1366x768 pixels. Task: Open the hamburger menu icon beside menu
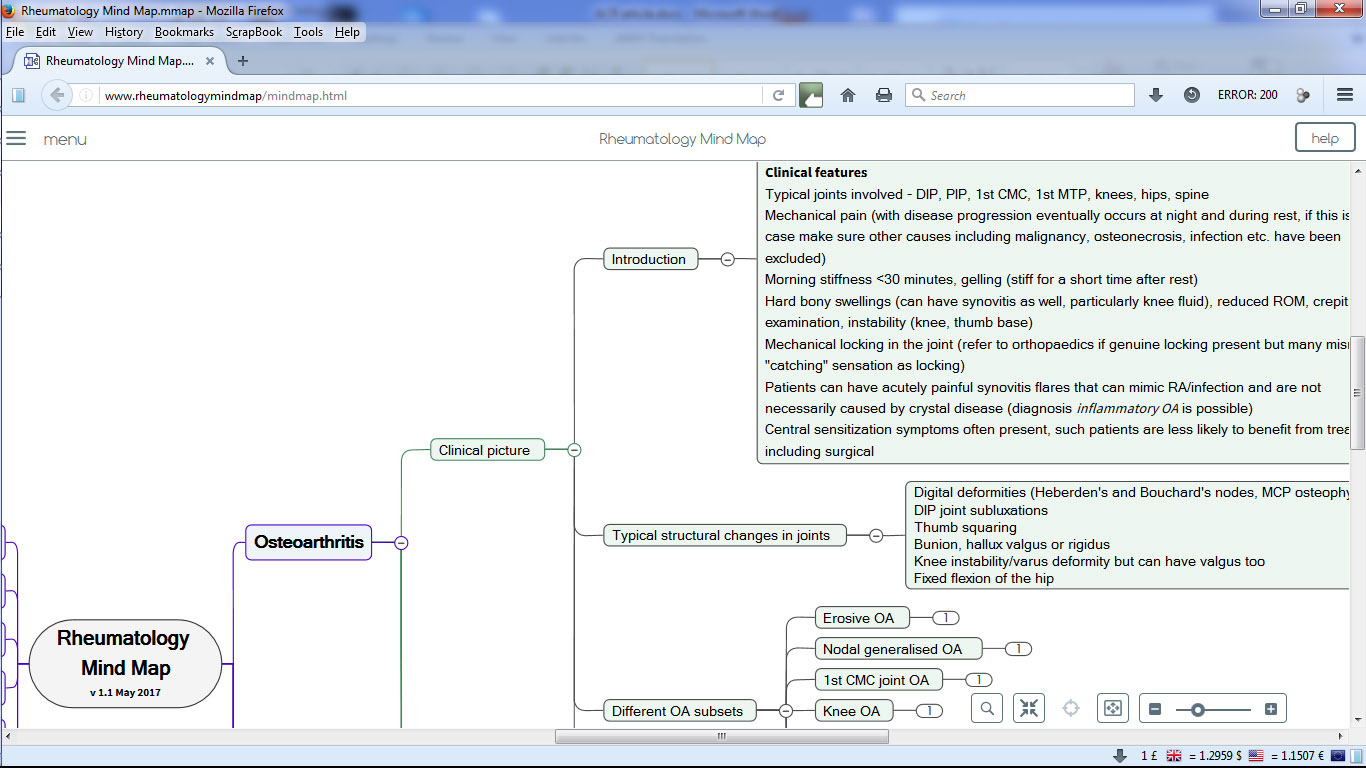(x=16, y=138)
